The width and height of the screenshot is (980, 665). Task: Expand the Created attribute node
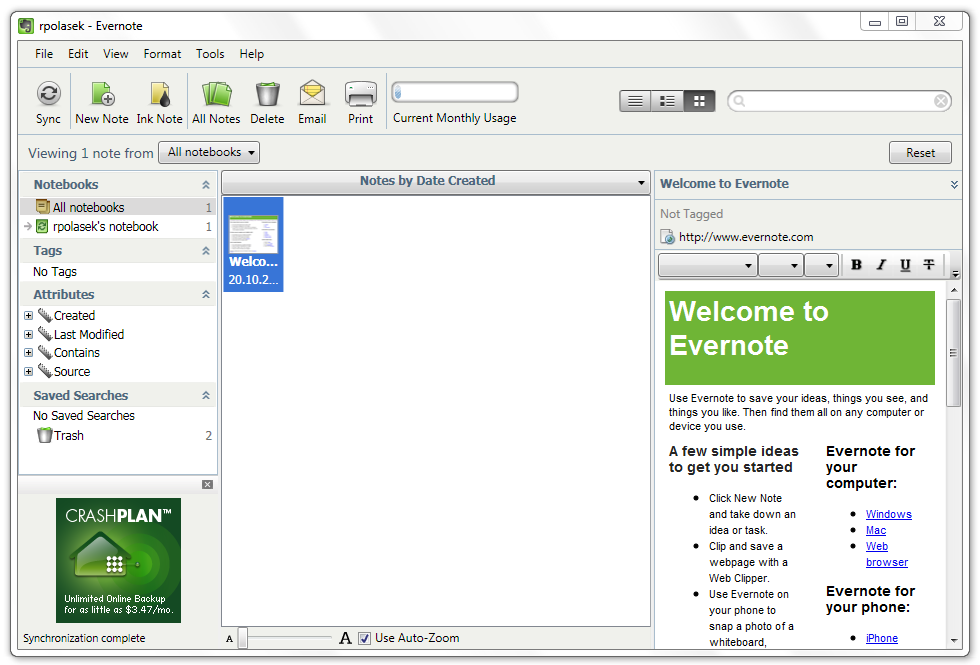[x=28, y=316]
